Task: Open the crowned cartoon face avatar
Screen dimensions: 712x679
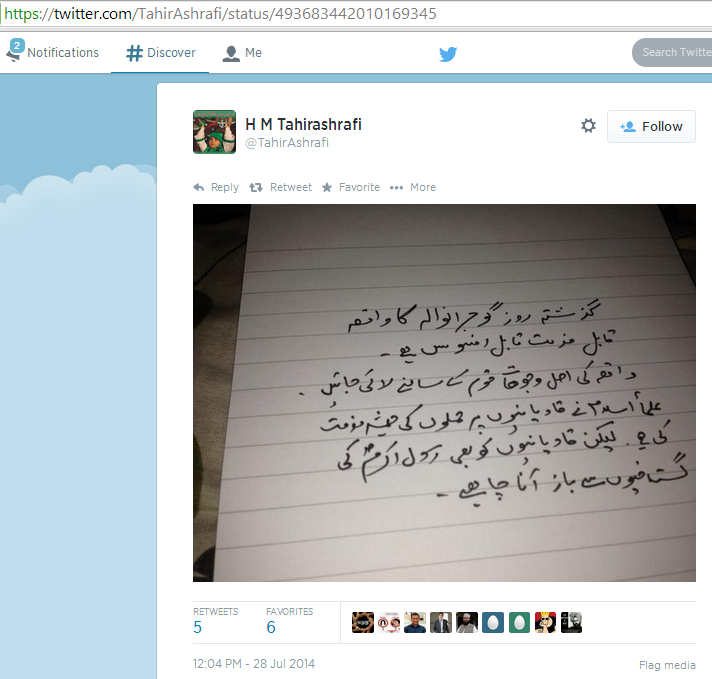Action: tap(545, 622)
